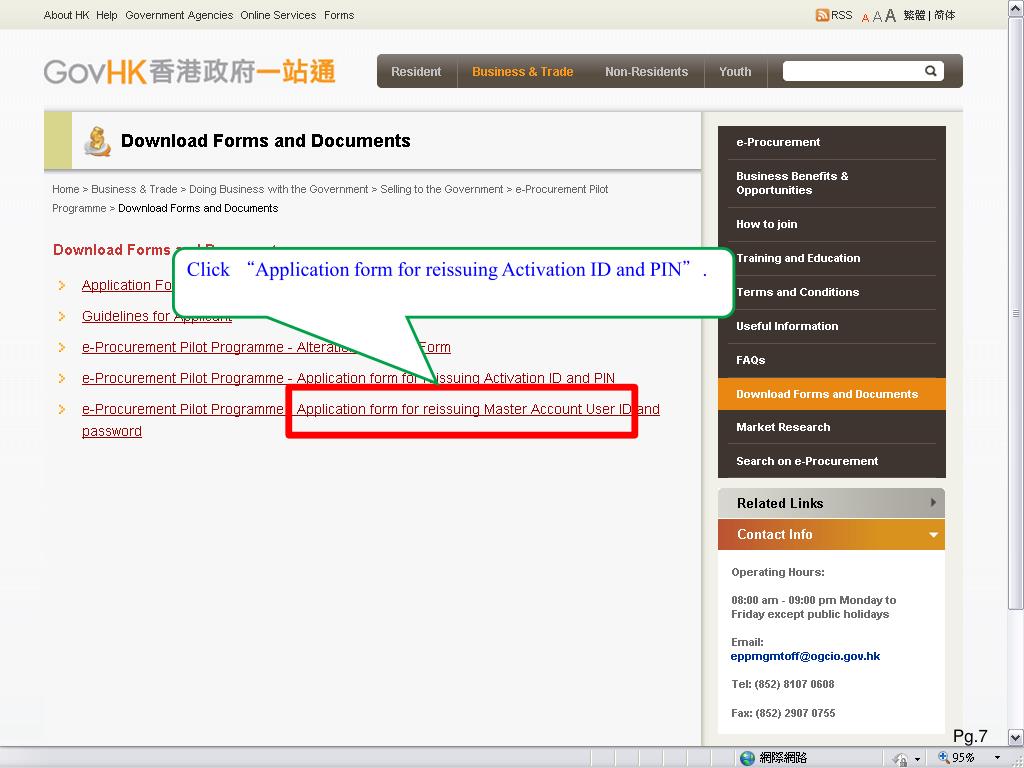Click the globe network zone icon
1024x768 pixels.
click(747, 758)
